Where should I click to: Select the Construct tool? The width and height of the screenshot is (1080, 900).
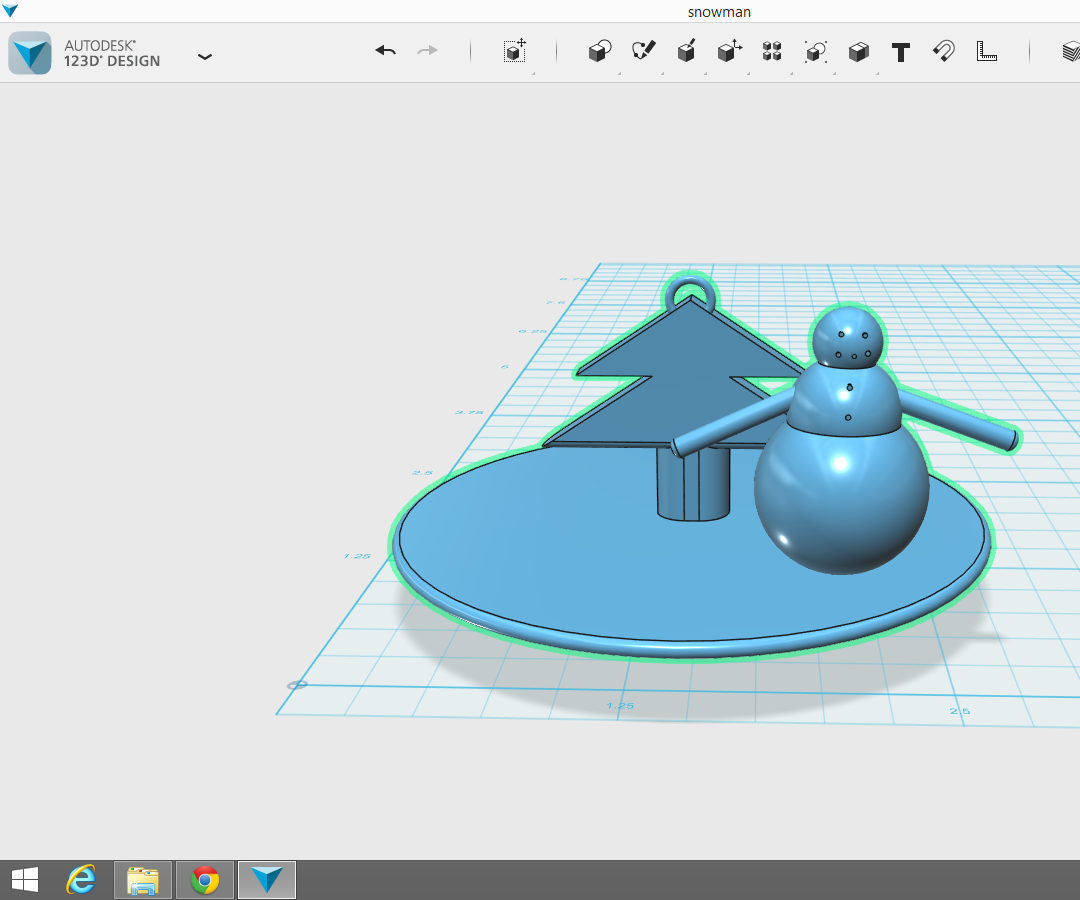[x=686, y=52]
